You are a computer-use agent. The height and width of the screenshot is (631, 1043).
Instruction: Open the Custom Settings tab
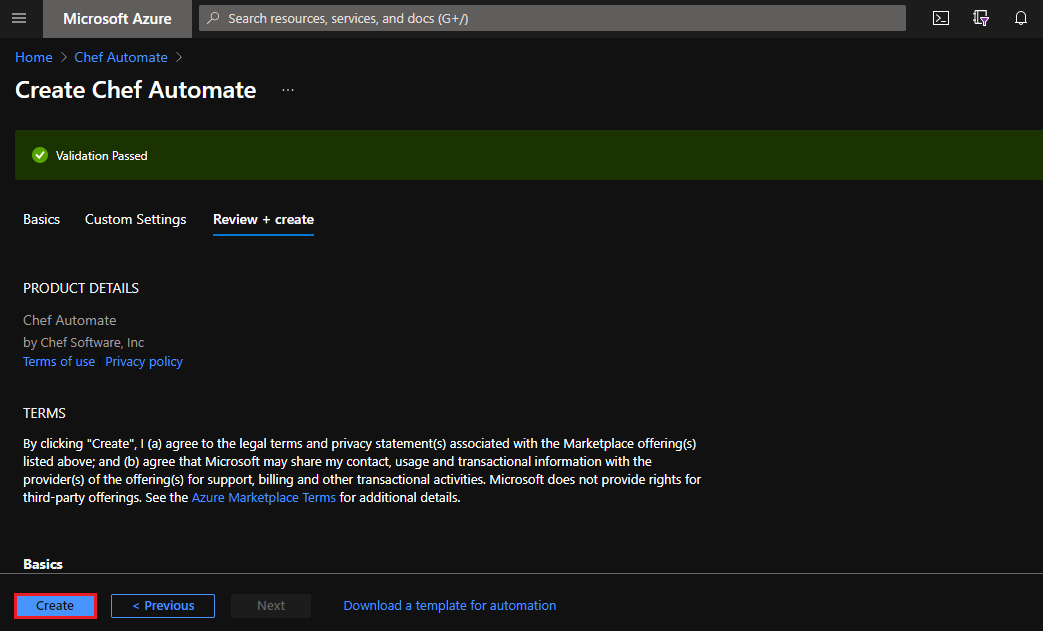[x=135, y=219]
